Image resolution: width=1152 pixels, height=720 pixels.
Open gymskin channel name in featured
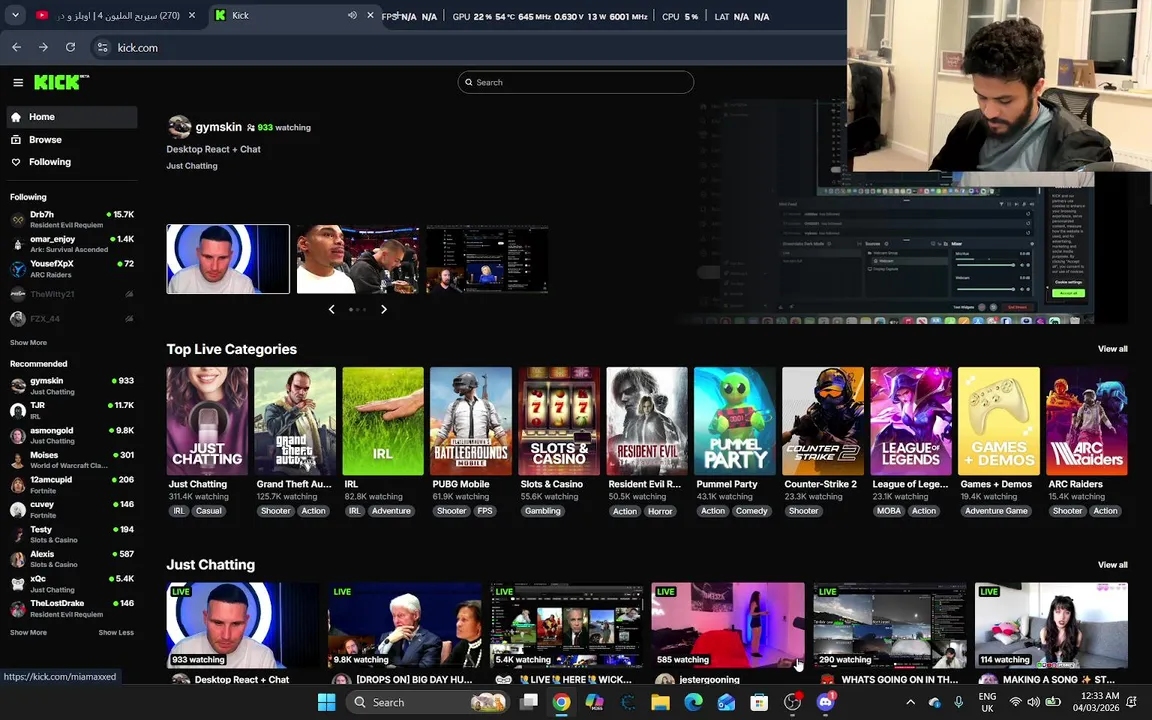(x=218, y=127)
